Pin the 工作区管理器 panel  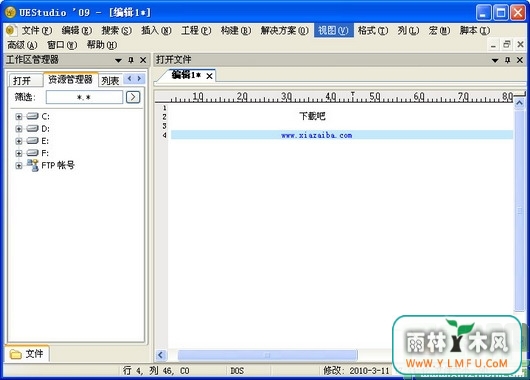[x=131, y=60]
